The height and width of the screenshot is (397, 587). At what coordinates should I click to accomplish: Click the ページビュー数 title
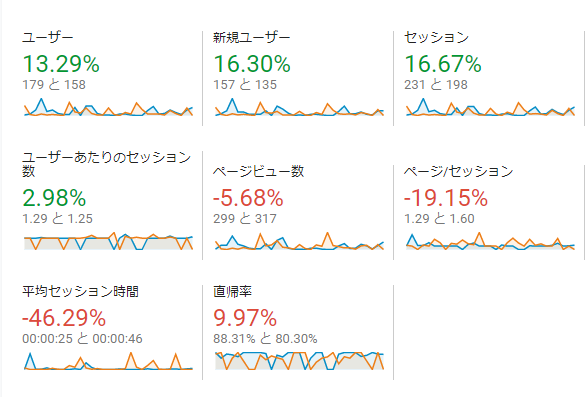click(258, 172)
